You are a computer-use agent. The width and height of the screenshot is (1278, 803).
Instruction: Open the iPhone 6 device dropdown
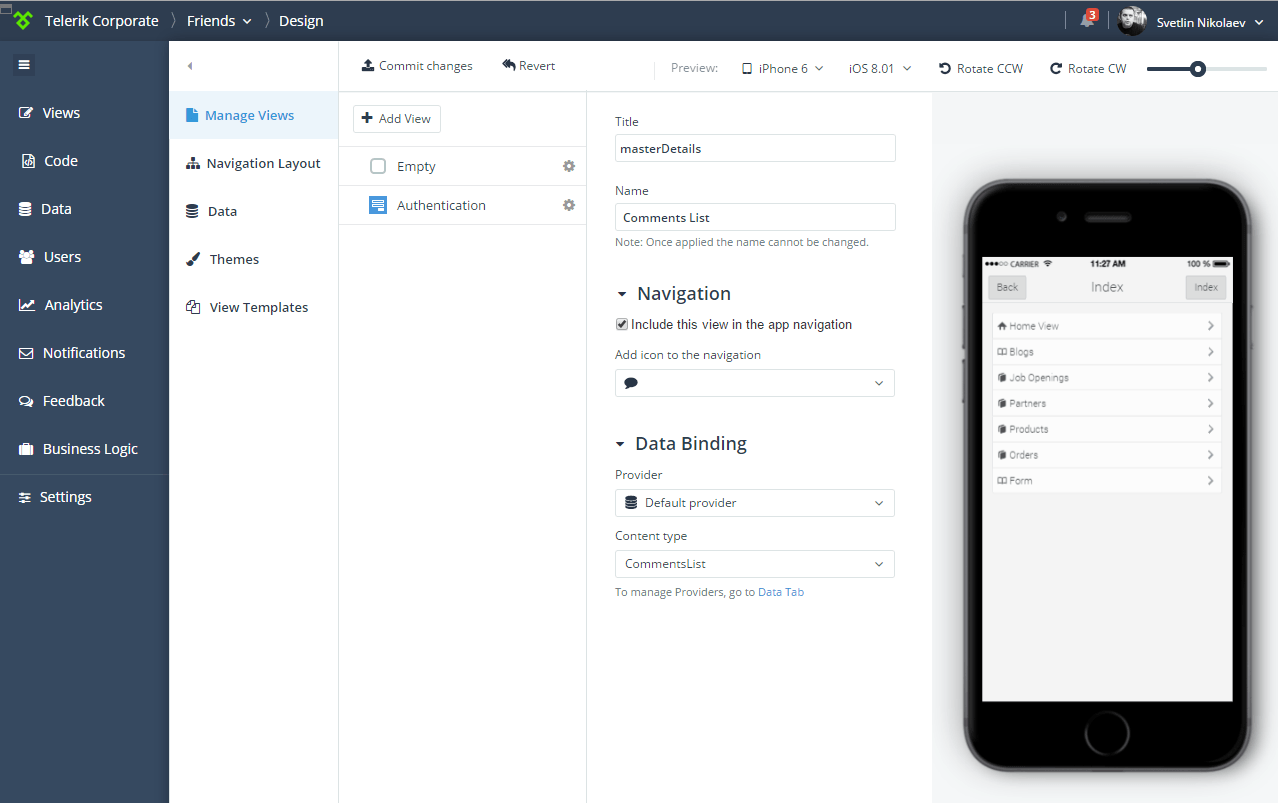point(782,68)
